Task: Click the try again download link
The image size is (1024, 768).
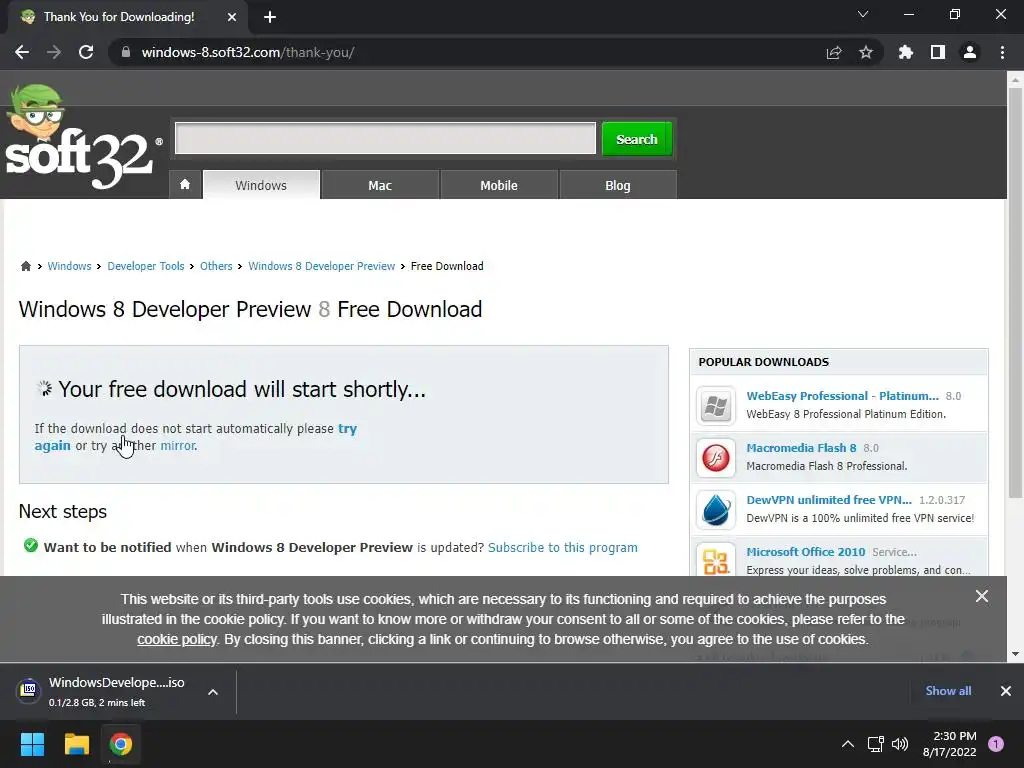Action: coord(347,428)
